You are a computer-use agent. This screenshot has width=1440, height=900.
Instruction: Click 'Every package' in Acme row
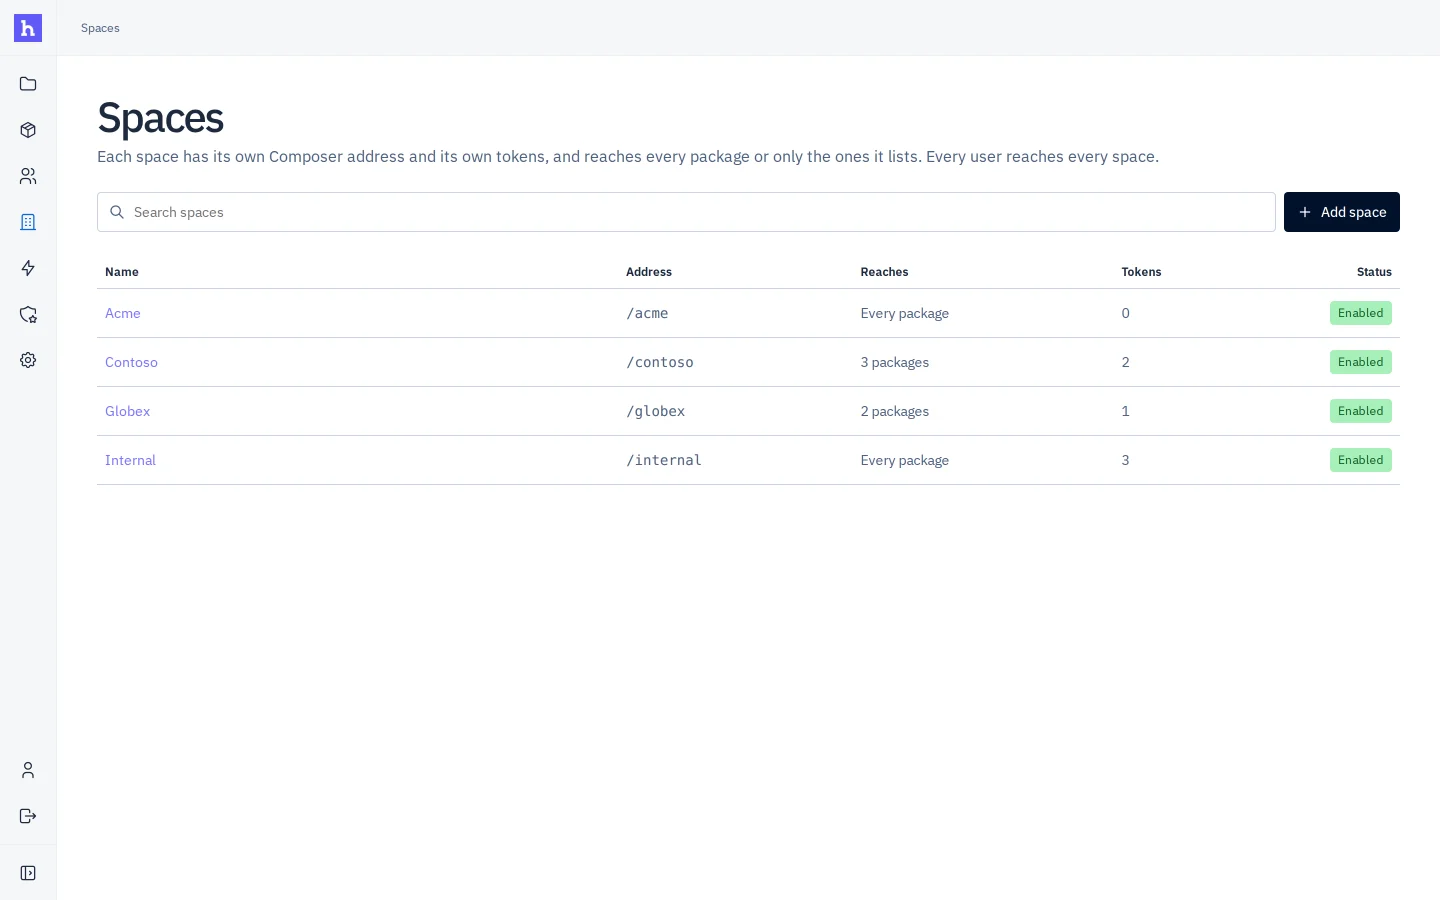pos(905,313)
